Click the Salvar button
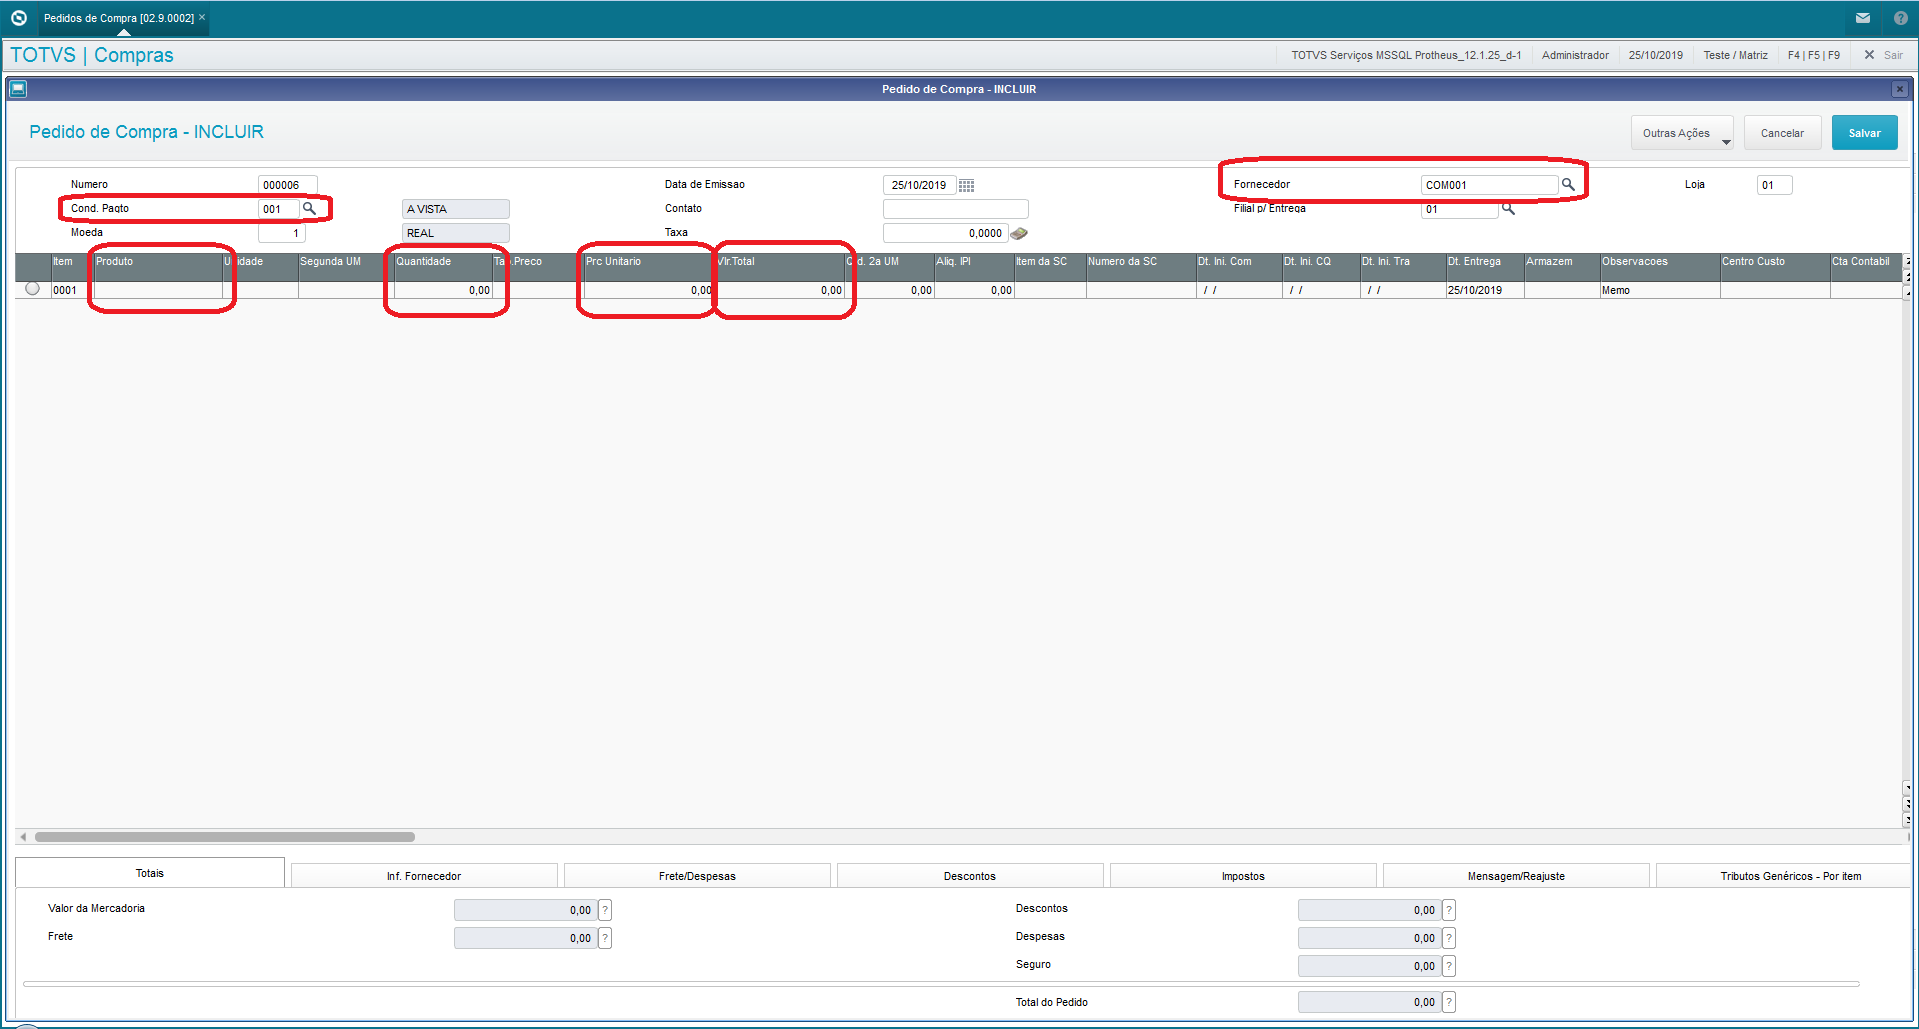This screenshot has width=1919, height=1029. coord(1864,133)
